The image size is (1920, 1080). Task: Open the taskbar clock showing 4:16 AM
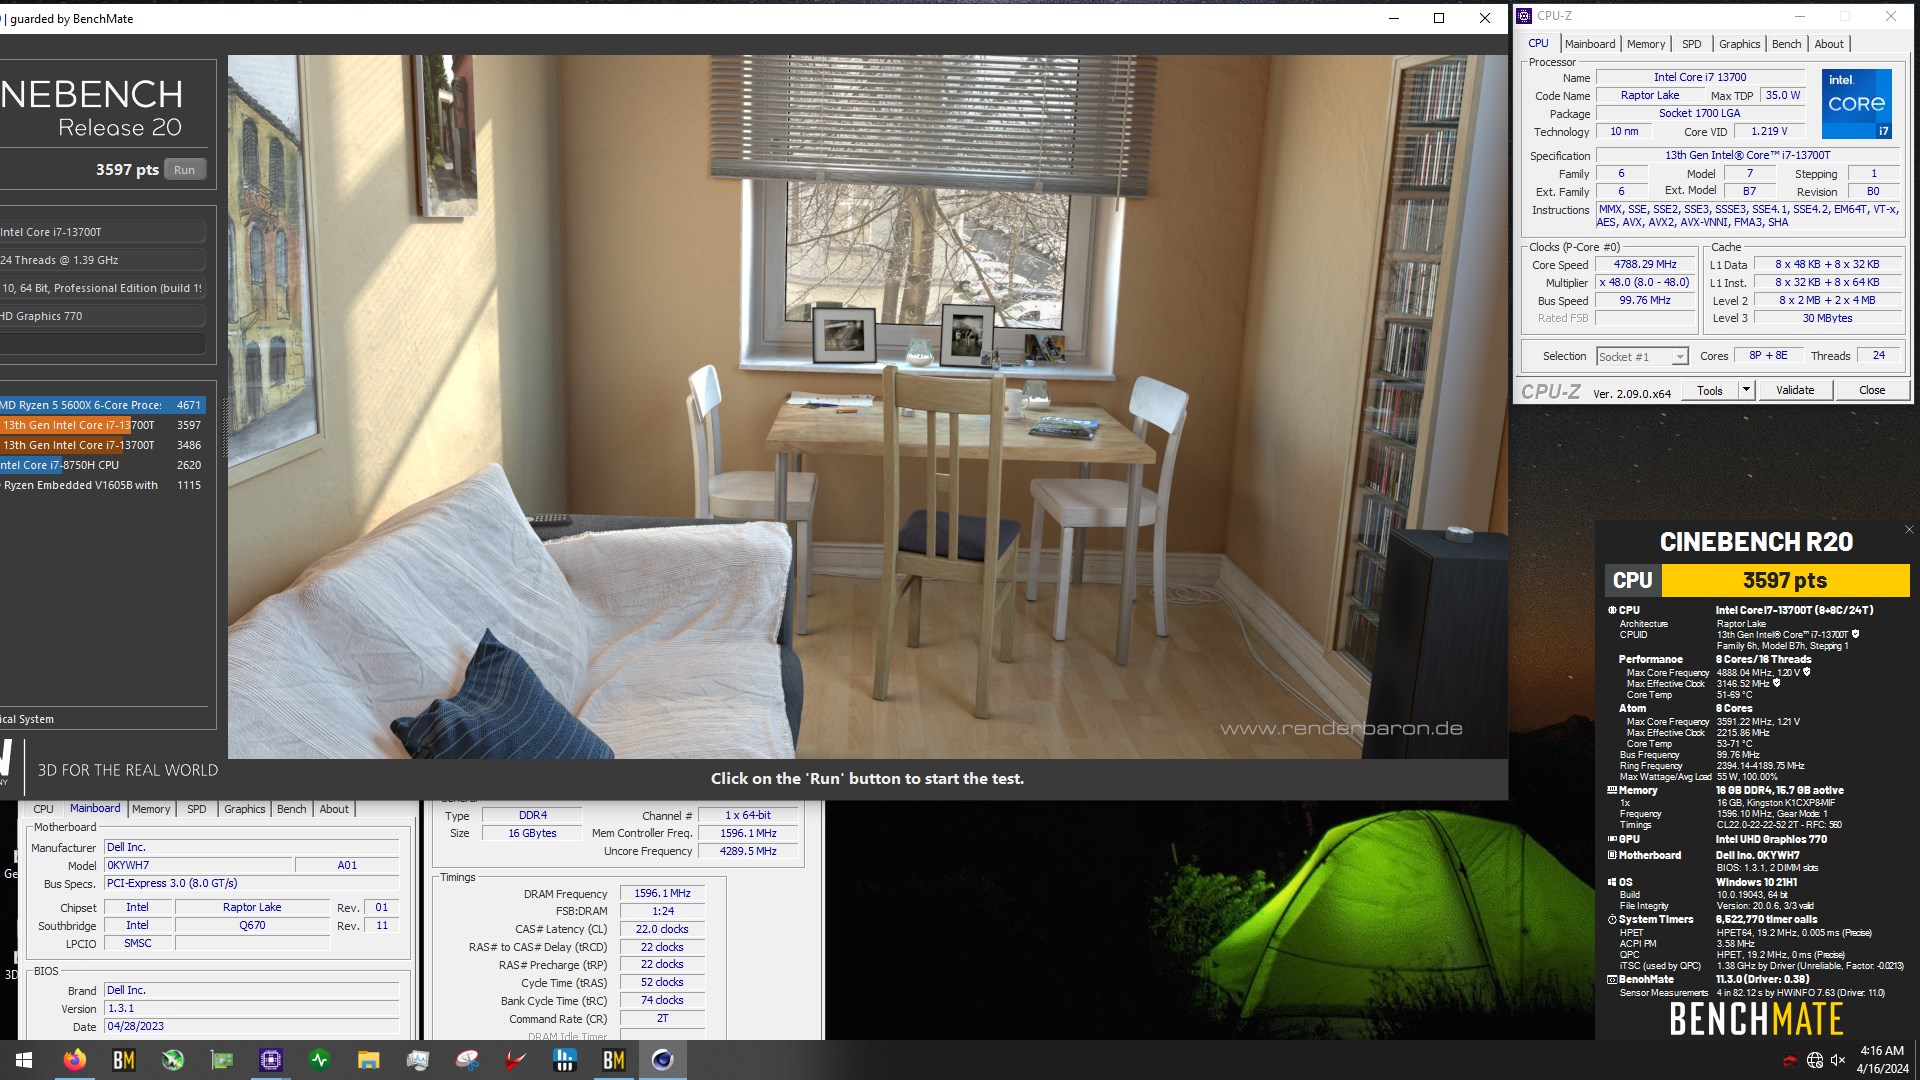point(1882,1060)
